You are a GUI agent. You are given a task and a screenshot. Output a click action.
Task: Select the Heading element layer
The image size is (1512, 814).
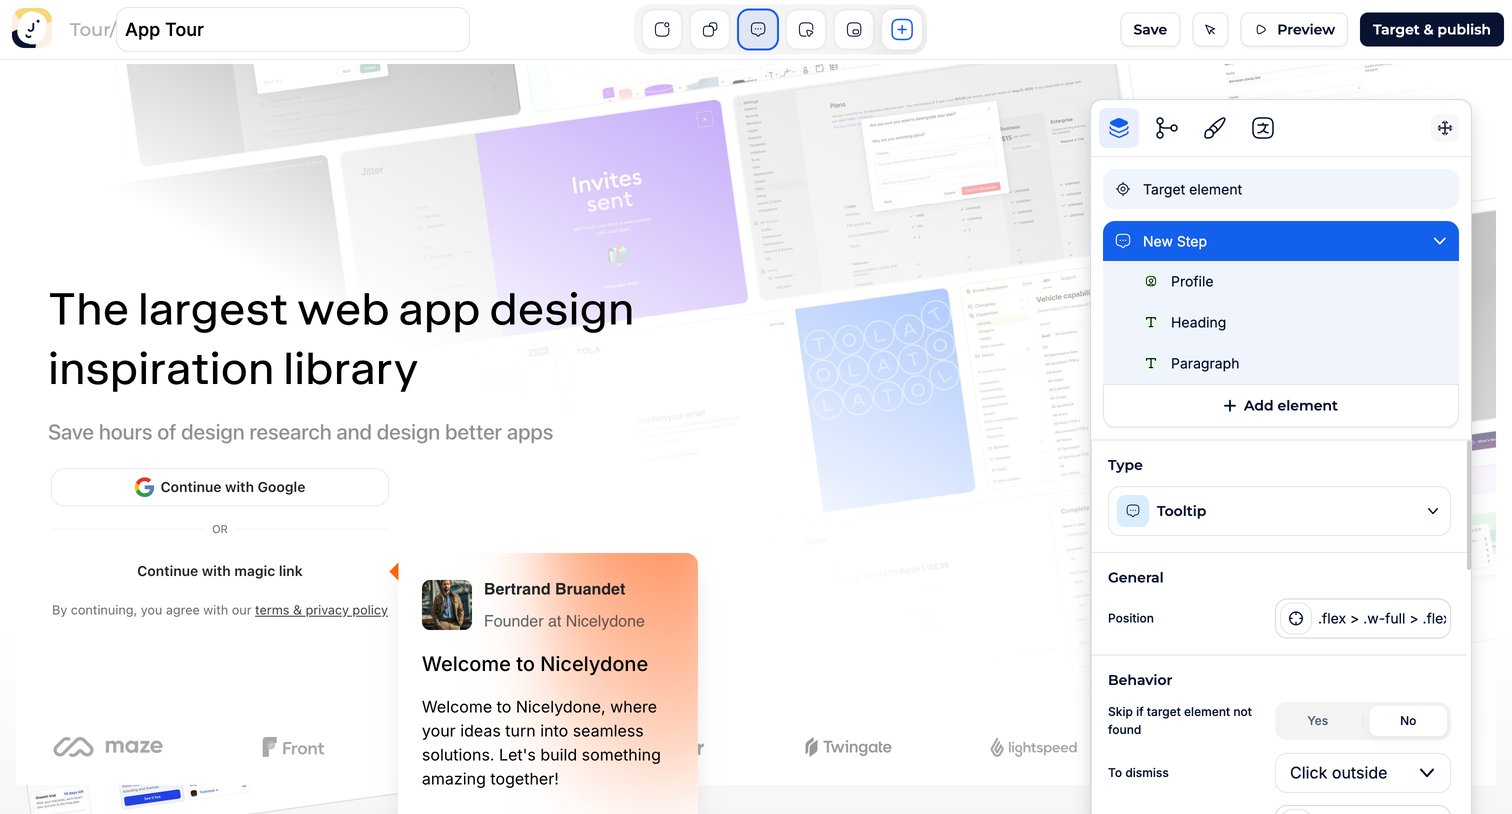pos(1281,323)
